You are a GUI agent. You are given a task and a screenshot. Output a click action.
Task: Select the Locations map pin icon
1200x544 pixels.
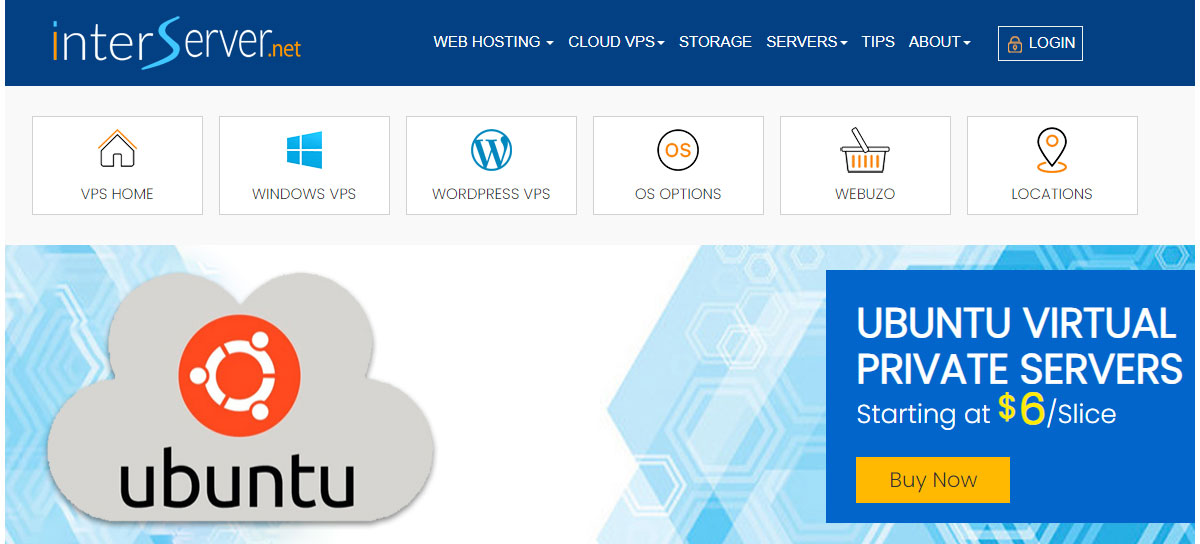(1052, 151)
